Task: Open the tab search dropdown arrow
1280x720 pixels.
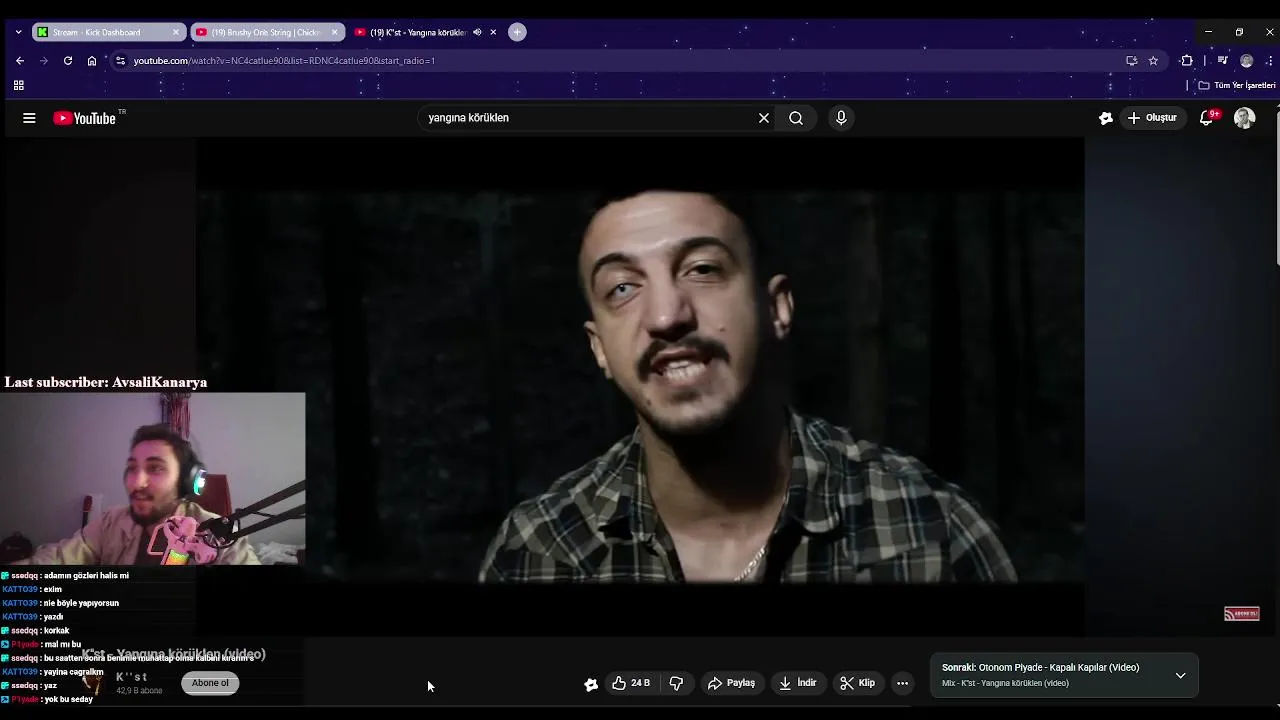Action: tap(18, 32)
